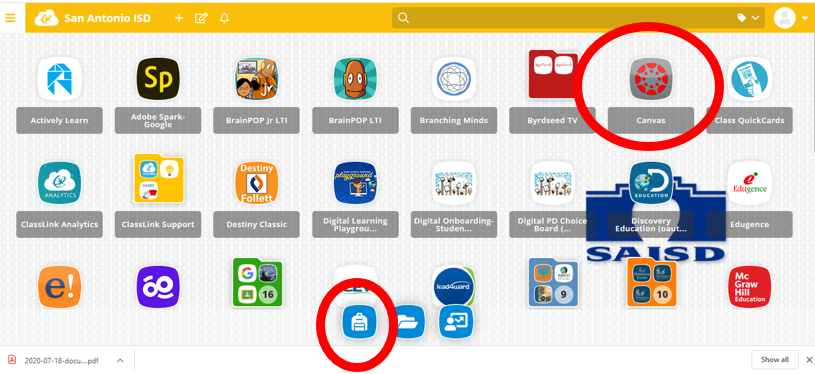Open the BrainPOP Jr app icon

tap(257, 79)
